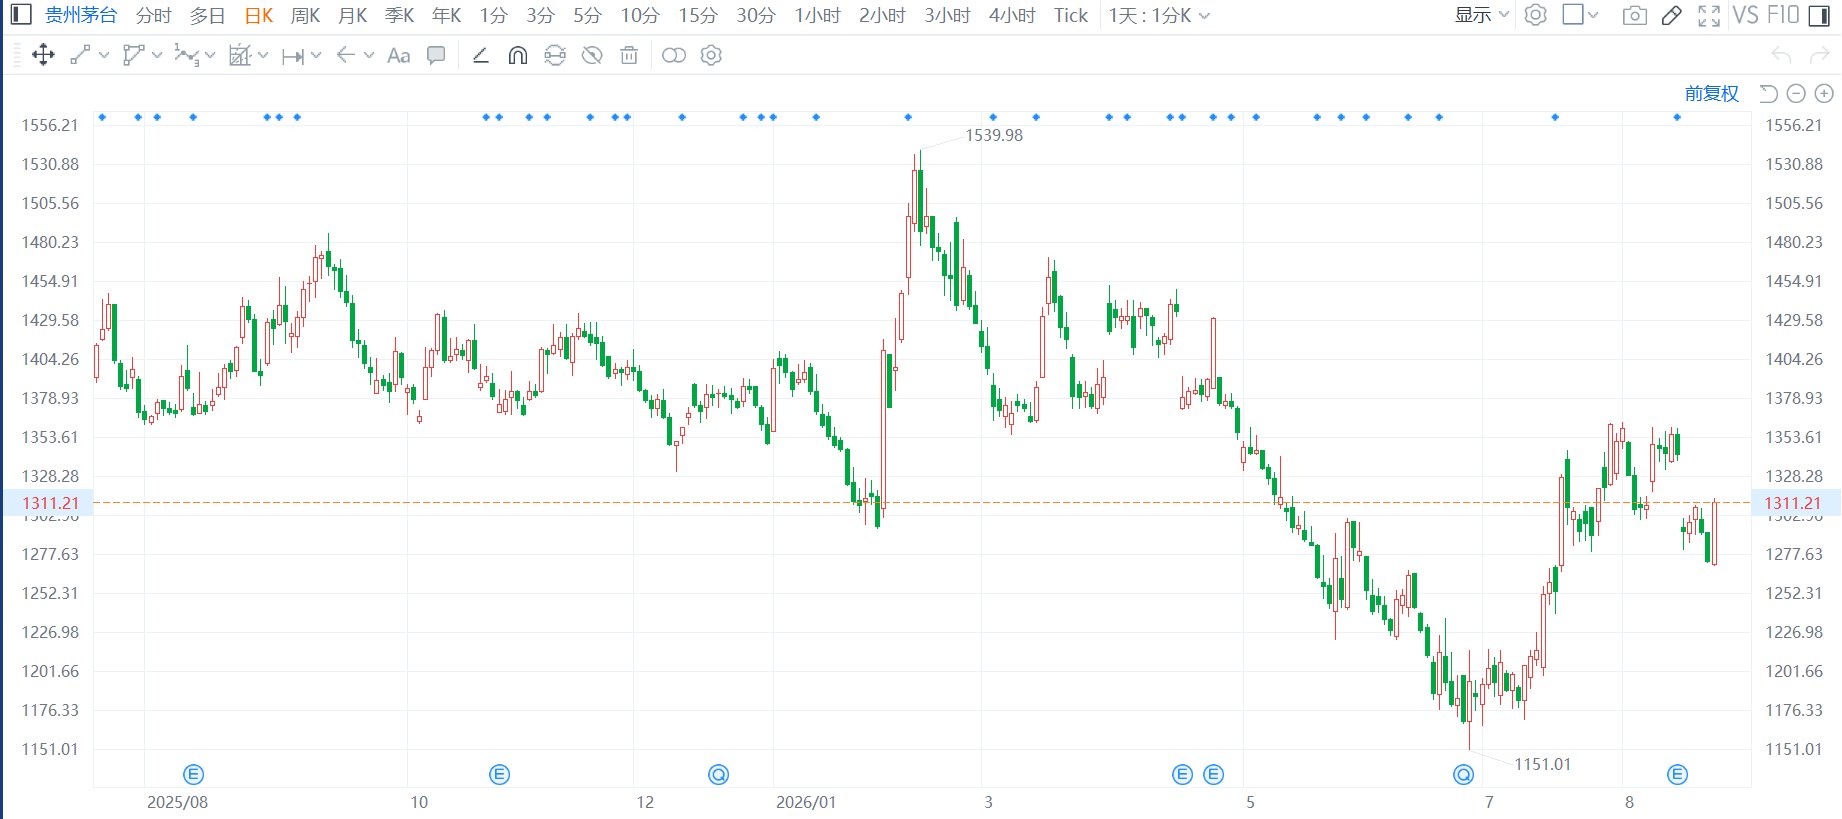Select the range measurement tool

[293, 56]
